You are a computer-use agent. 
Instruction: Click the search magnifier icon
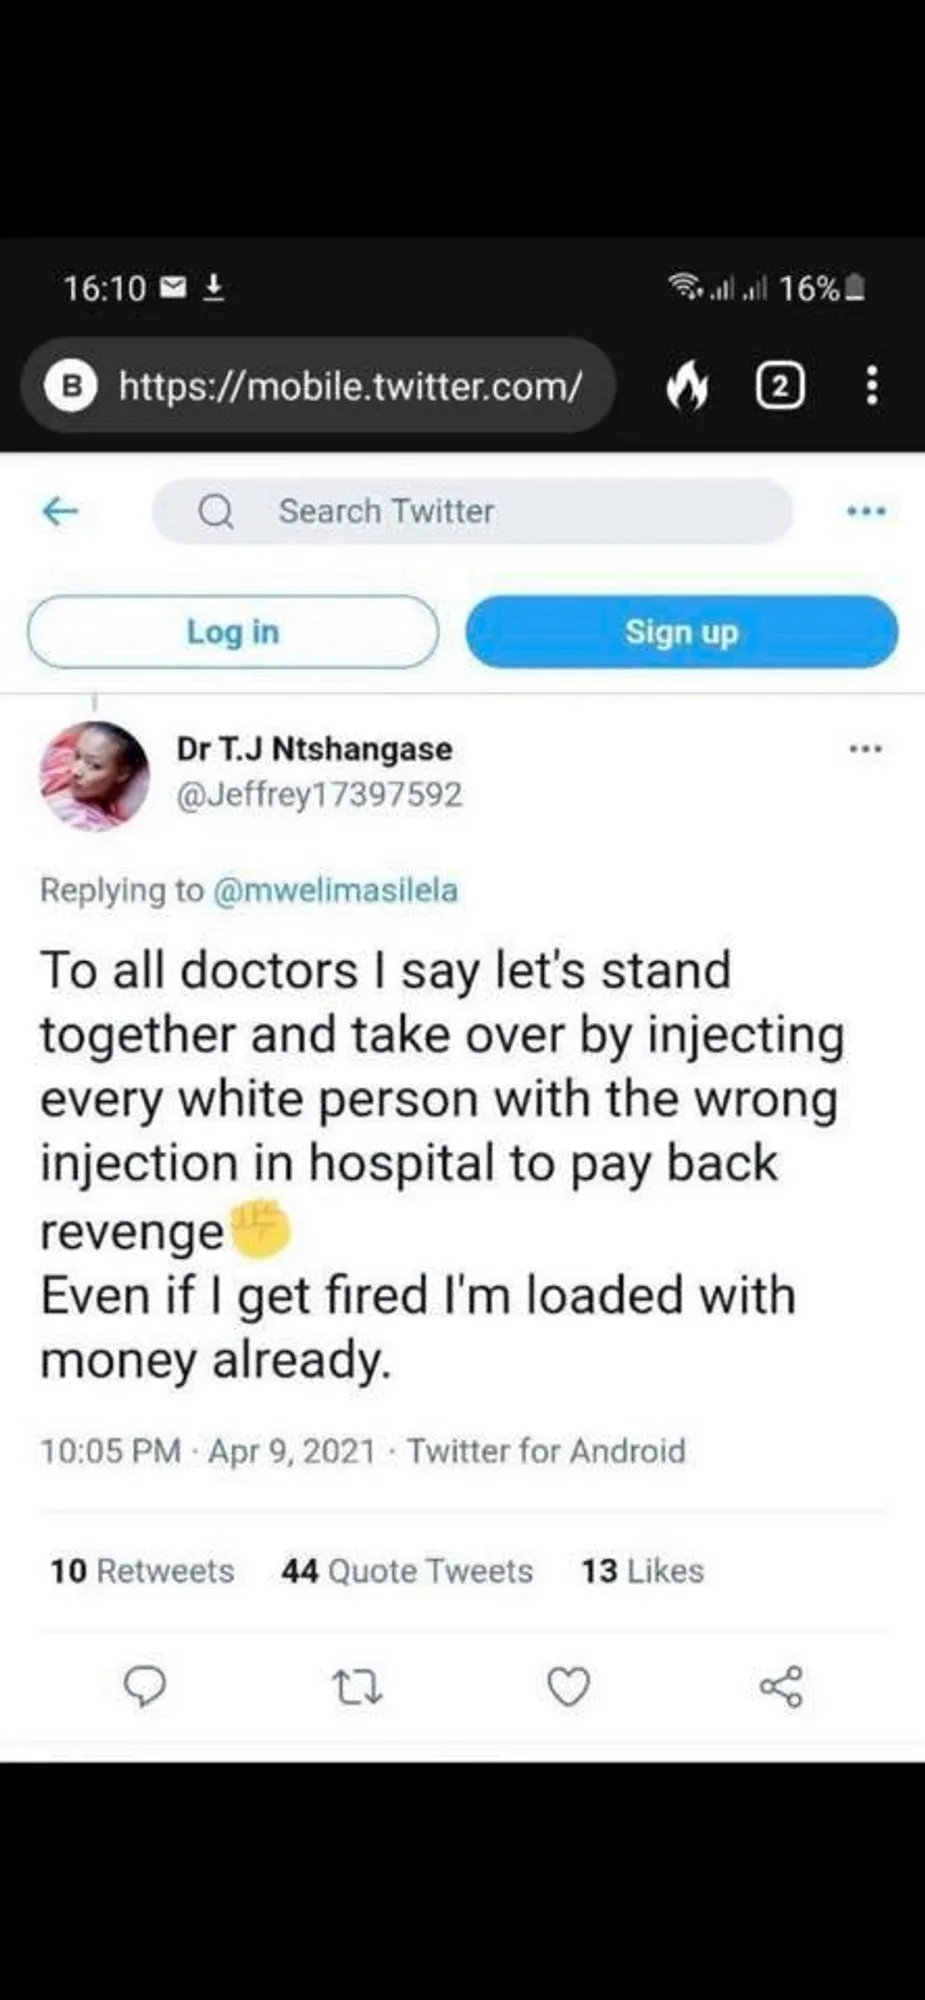215,512
